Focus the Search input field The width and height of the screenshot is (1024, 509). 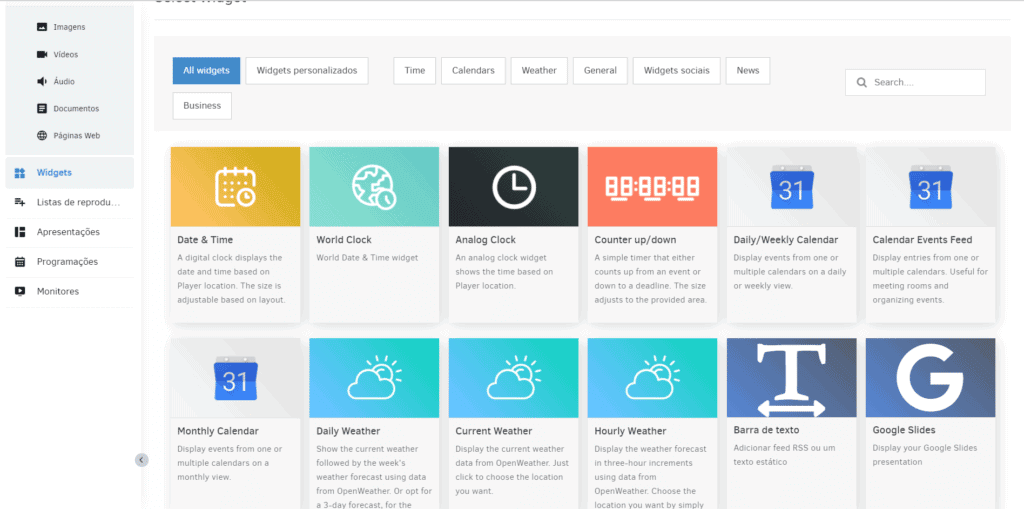coord(916,82)
